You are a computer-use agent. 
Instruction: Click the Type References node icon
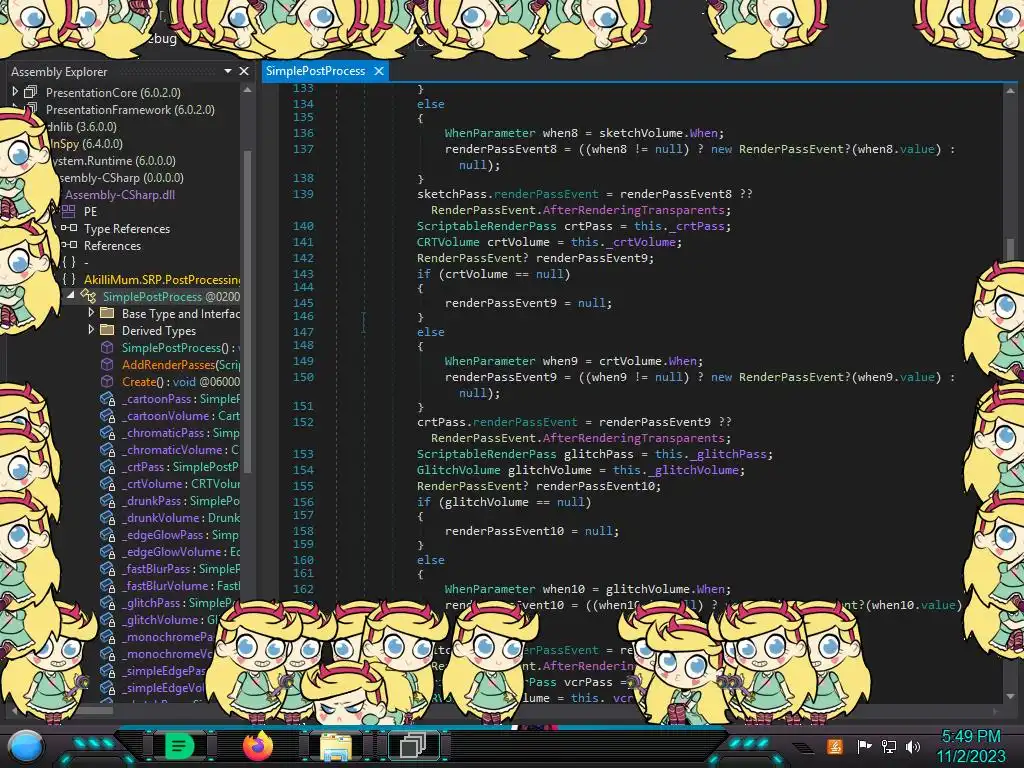click(69, 228)
